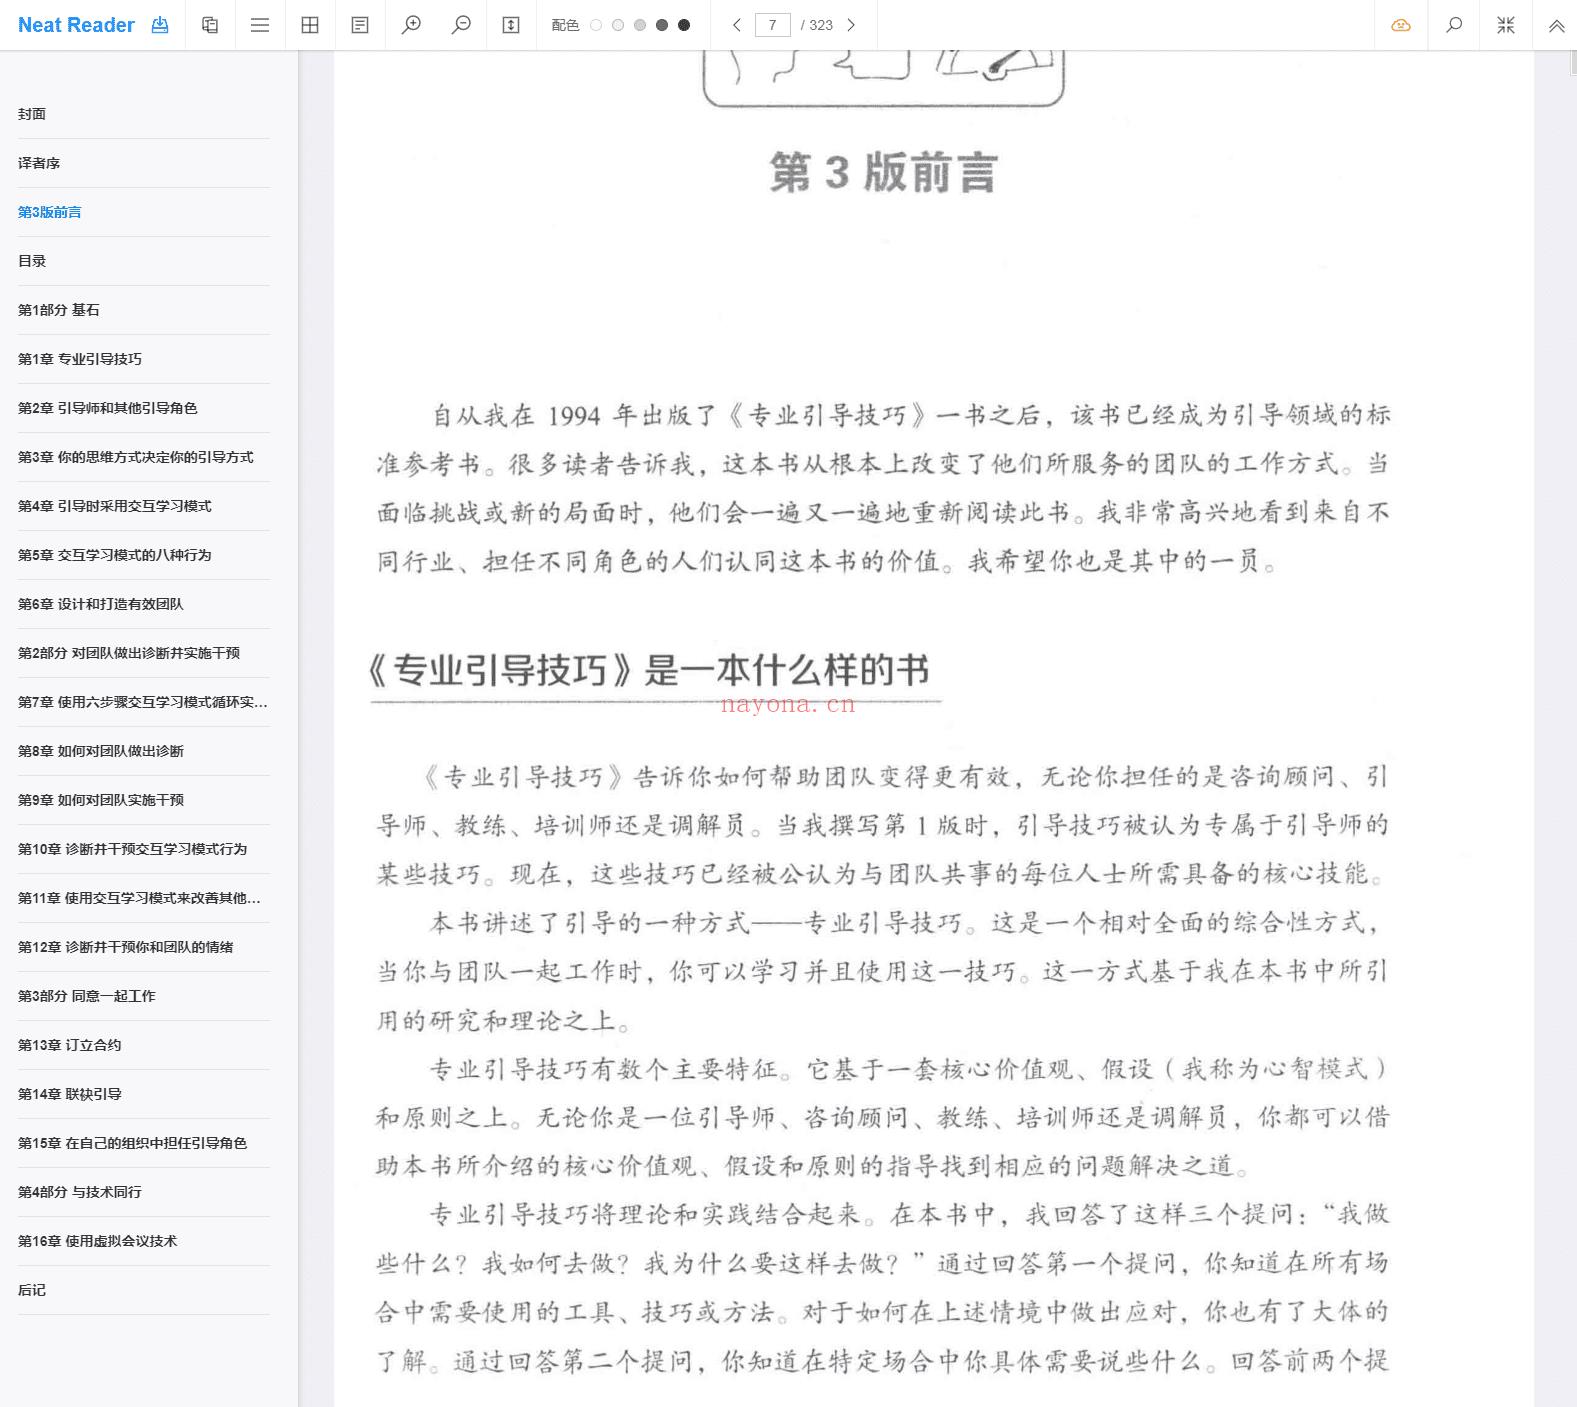Open 第9章 如何对团队实施干预
This screenshot has width=1577, height=1407.
(x=144, y=800)
